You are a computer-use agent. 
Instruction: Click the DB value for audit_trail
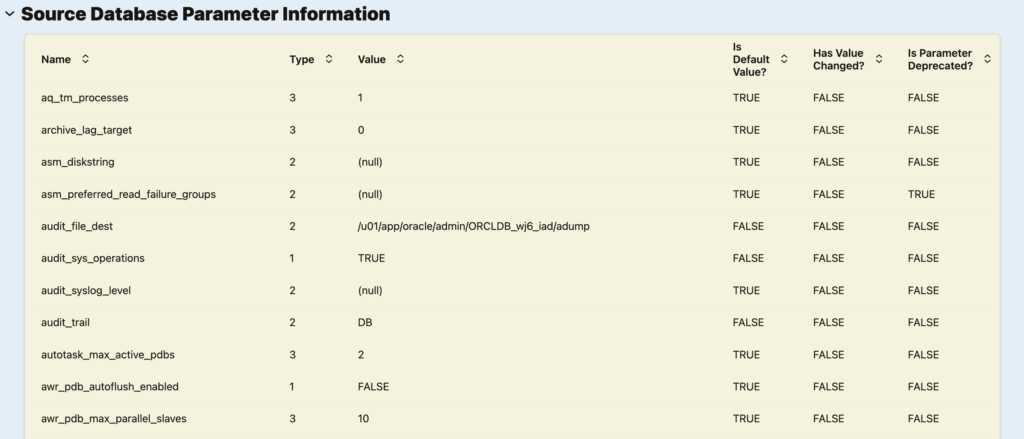(x=365, y=322)
